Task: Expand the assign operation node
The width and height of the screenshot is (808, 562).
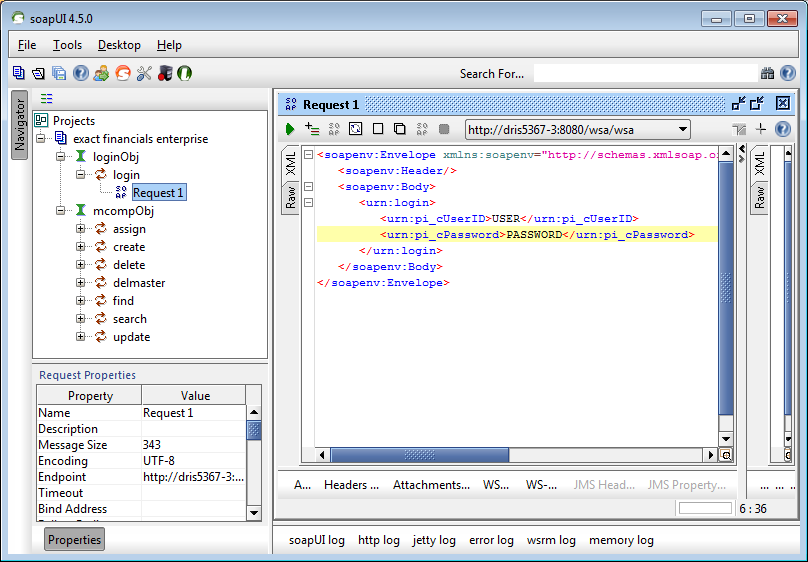Action: 80,228
